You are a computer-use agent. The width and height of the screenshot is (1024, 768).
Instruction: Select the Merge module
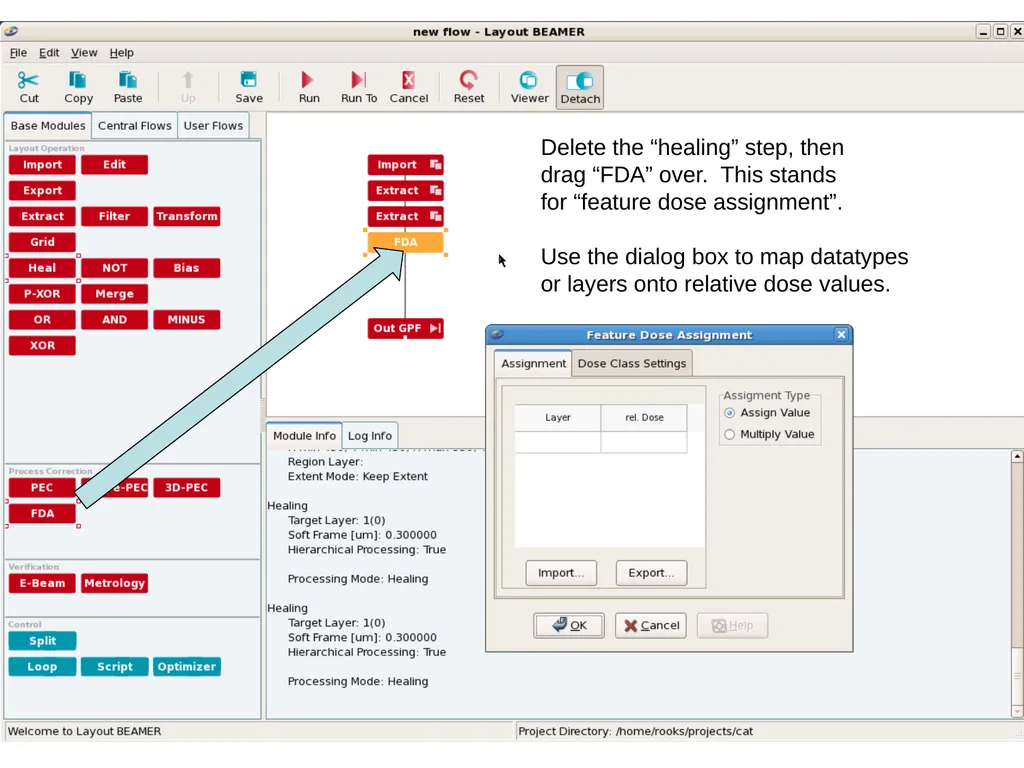[114, 294]
